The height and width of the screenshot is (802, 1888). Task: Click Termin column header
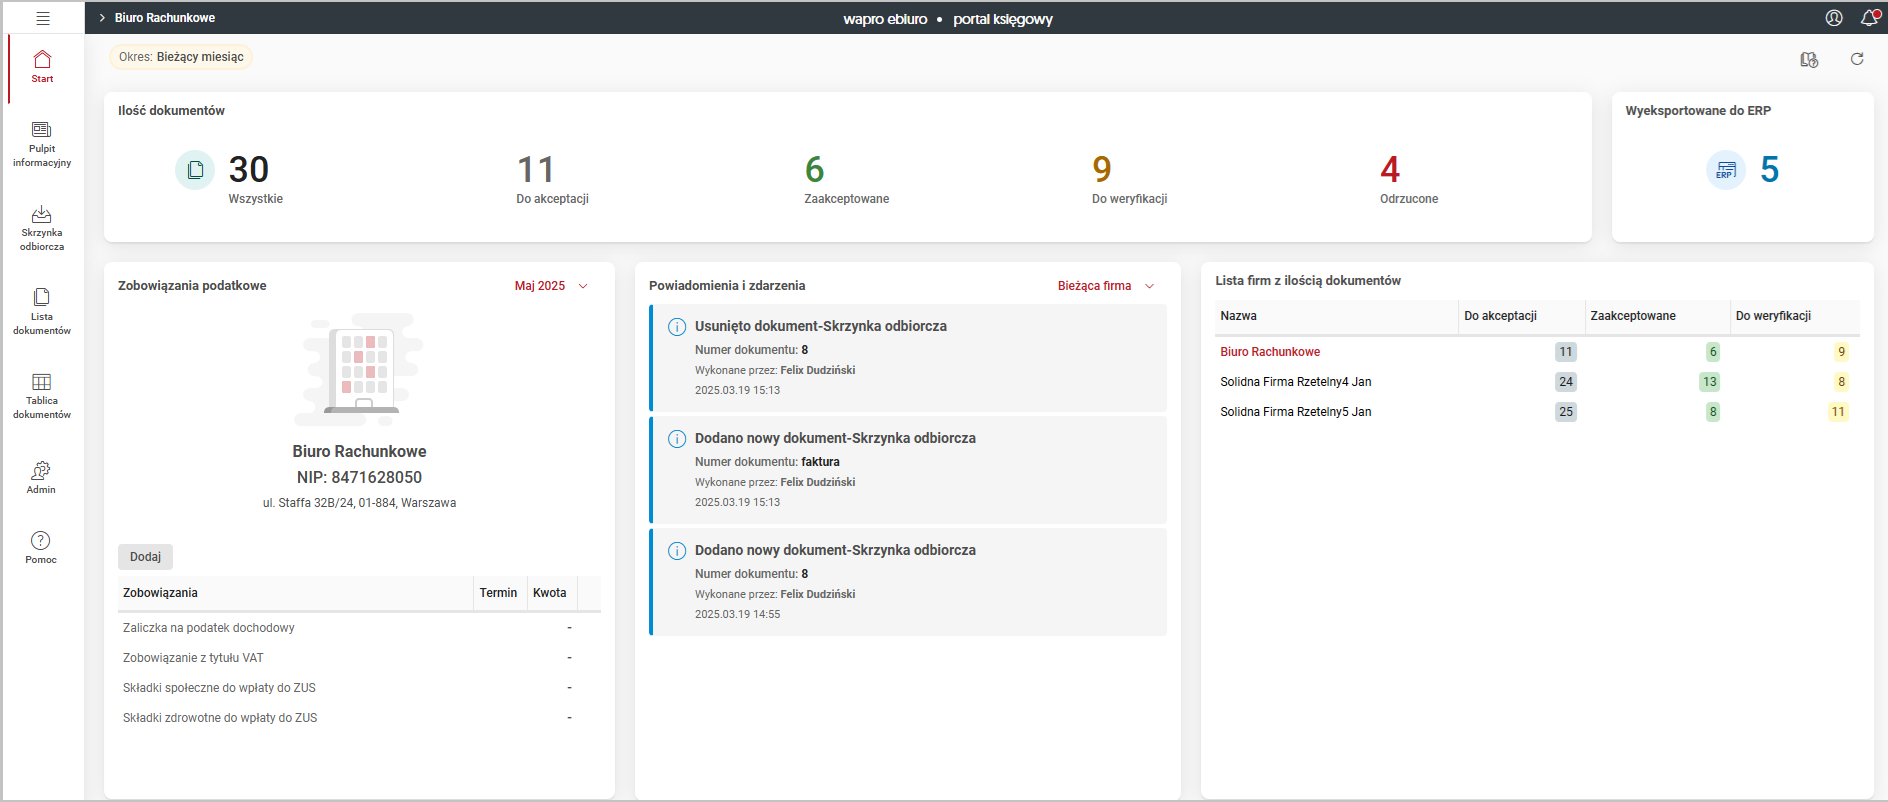(498, 593)
